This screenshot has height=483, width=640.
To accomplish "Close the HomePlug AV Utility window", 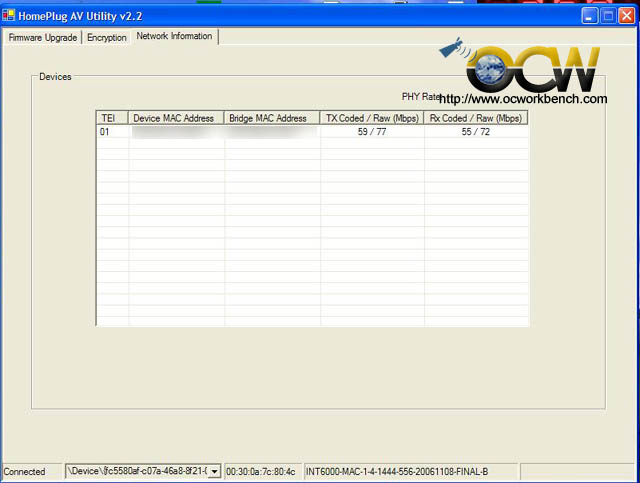I will point(627,16).
